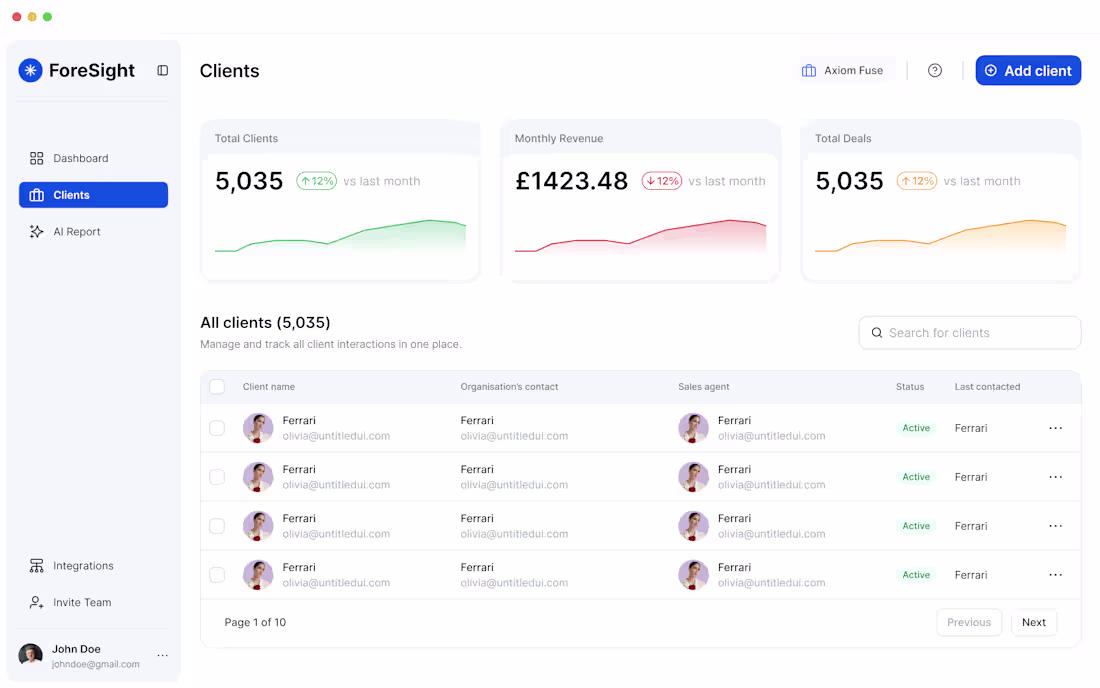The image size is (1100, 688).
Task: Click the Add client button
Action: click(1028, 70)
